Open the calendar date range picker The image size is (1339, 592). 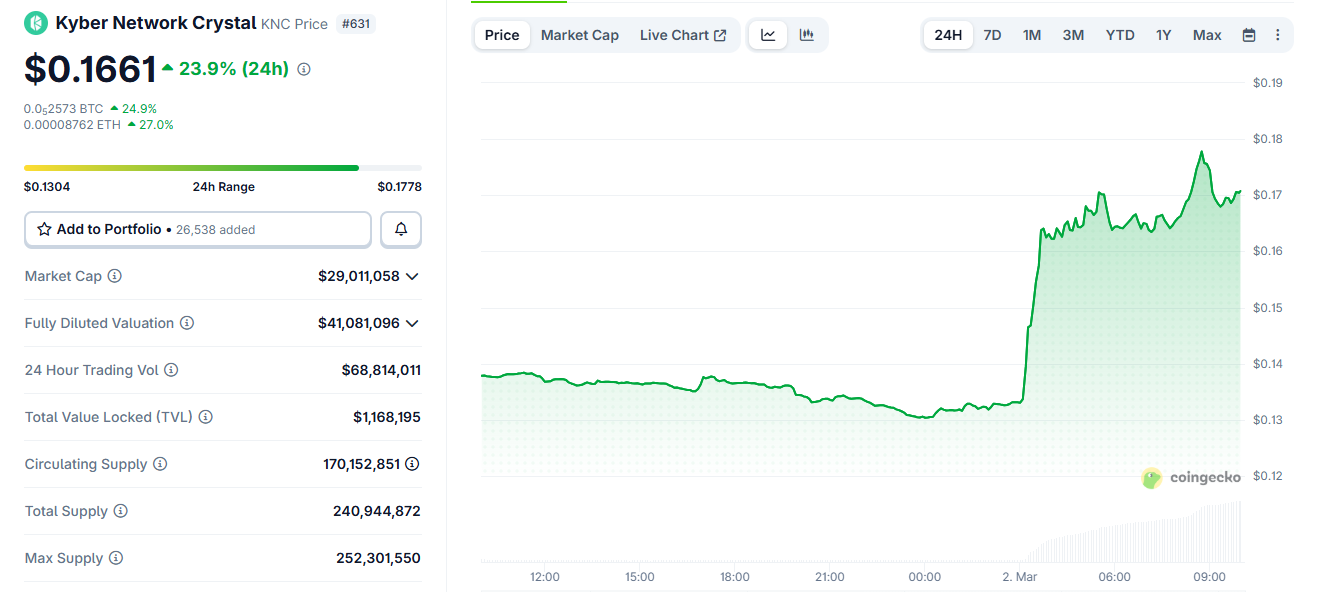(1248, 34)
